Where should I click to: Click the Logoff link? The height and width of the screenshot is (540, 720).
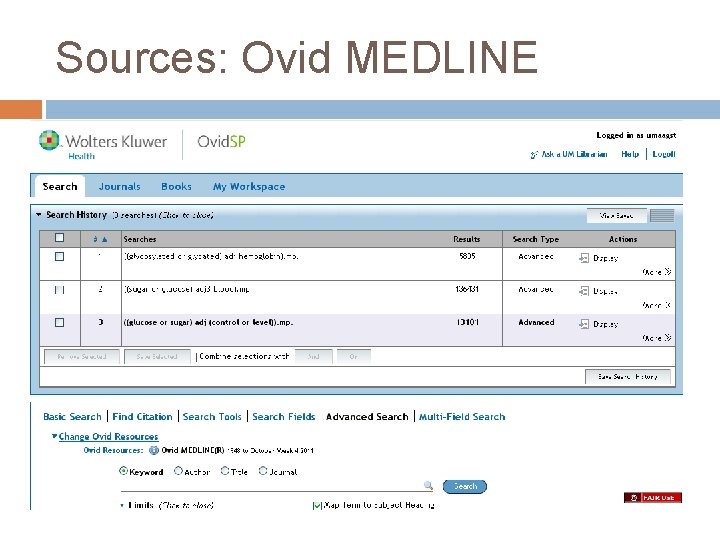(664, 154)
